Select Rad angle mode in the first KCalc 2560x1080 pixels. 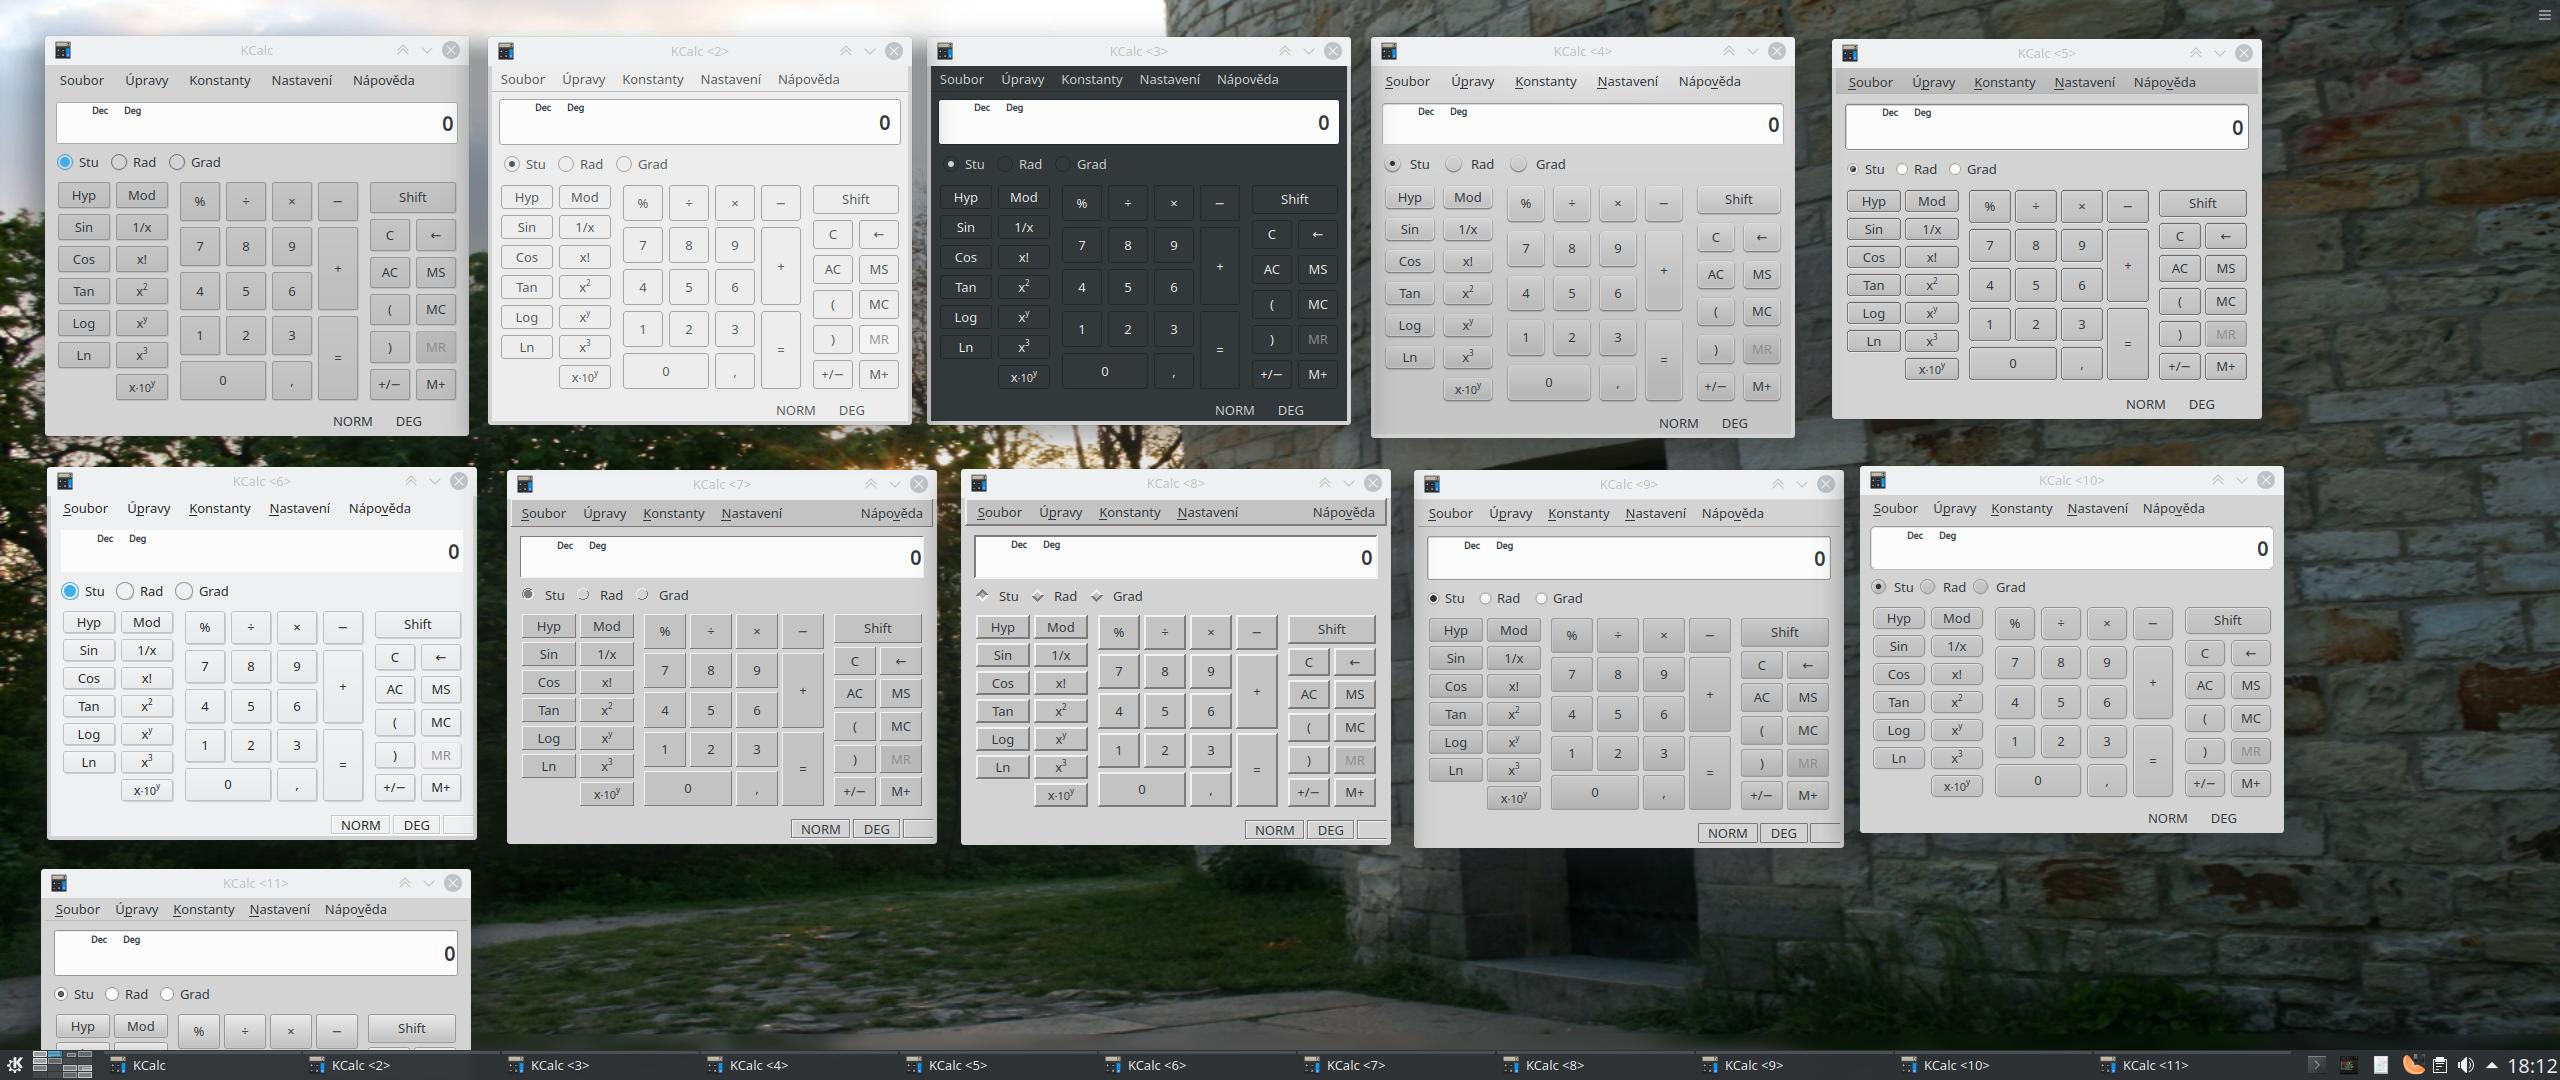click(x=134, y=162)
